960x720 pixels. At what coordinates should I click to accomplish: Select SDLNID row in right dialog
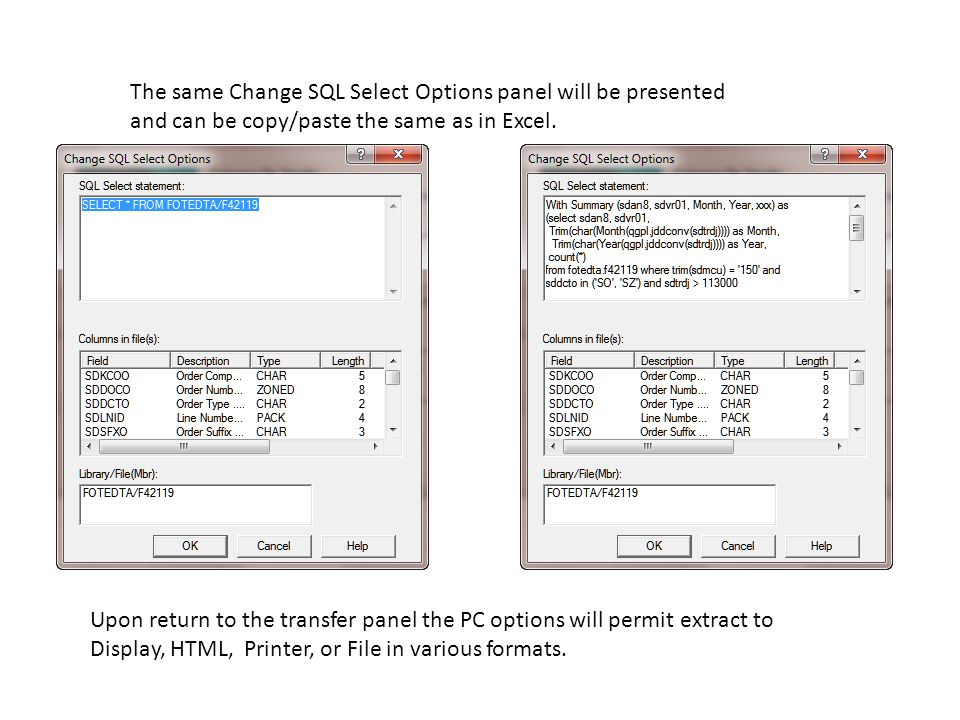[x=697, y=418]
